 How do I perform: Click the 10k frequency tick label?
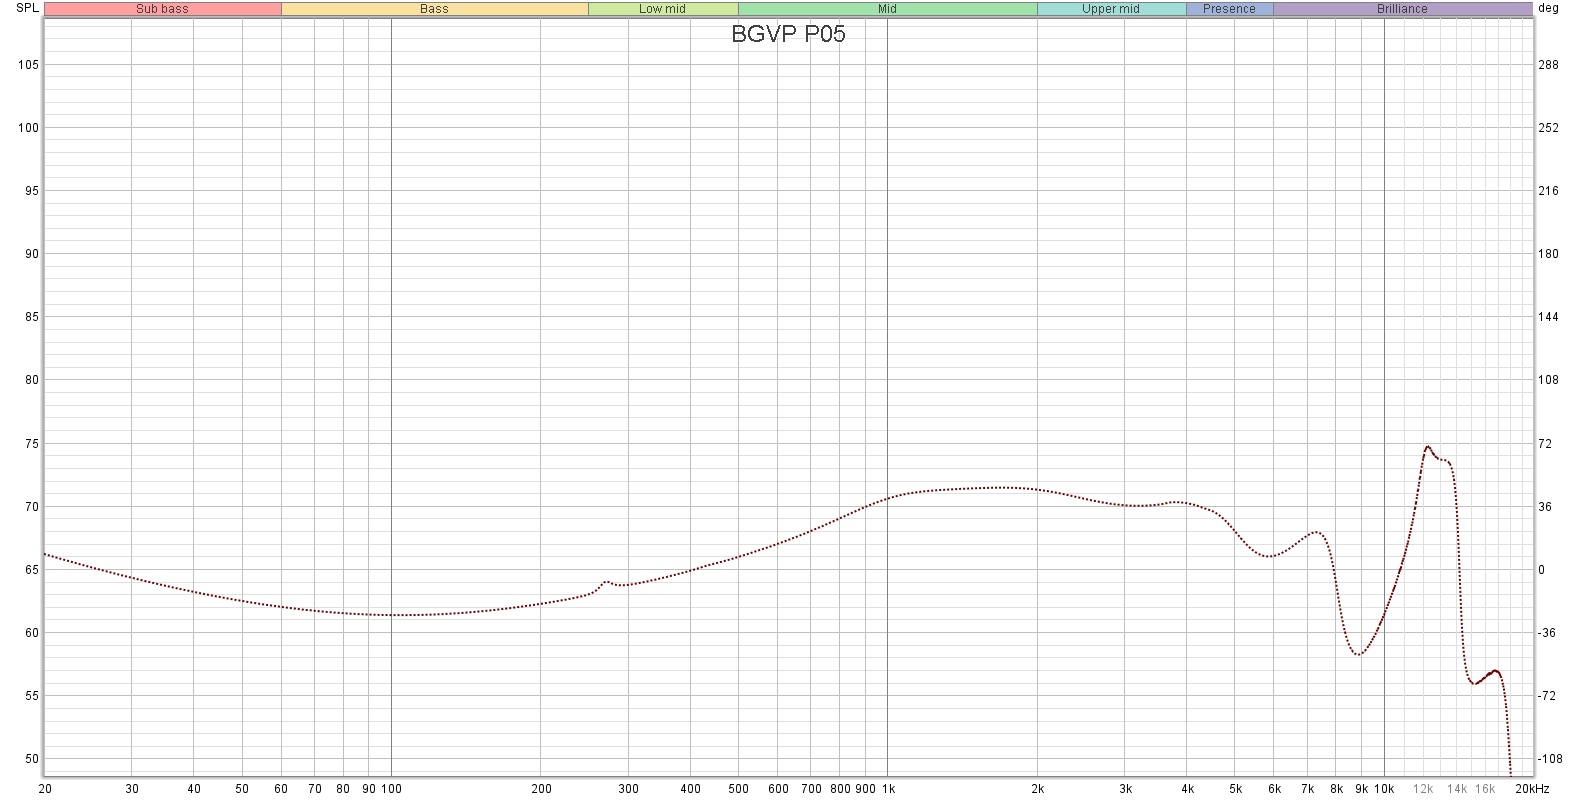(1384, 789)
